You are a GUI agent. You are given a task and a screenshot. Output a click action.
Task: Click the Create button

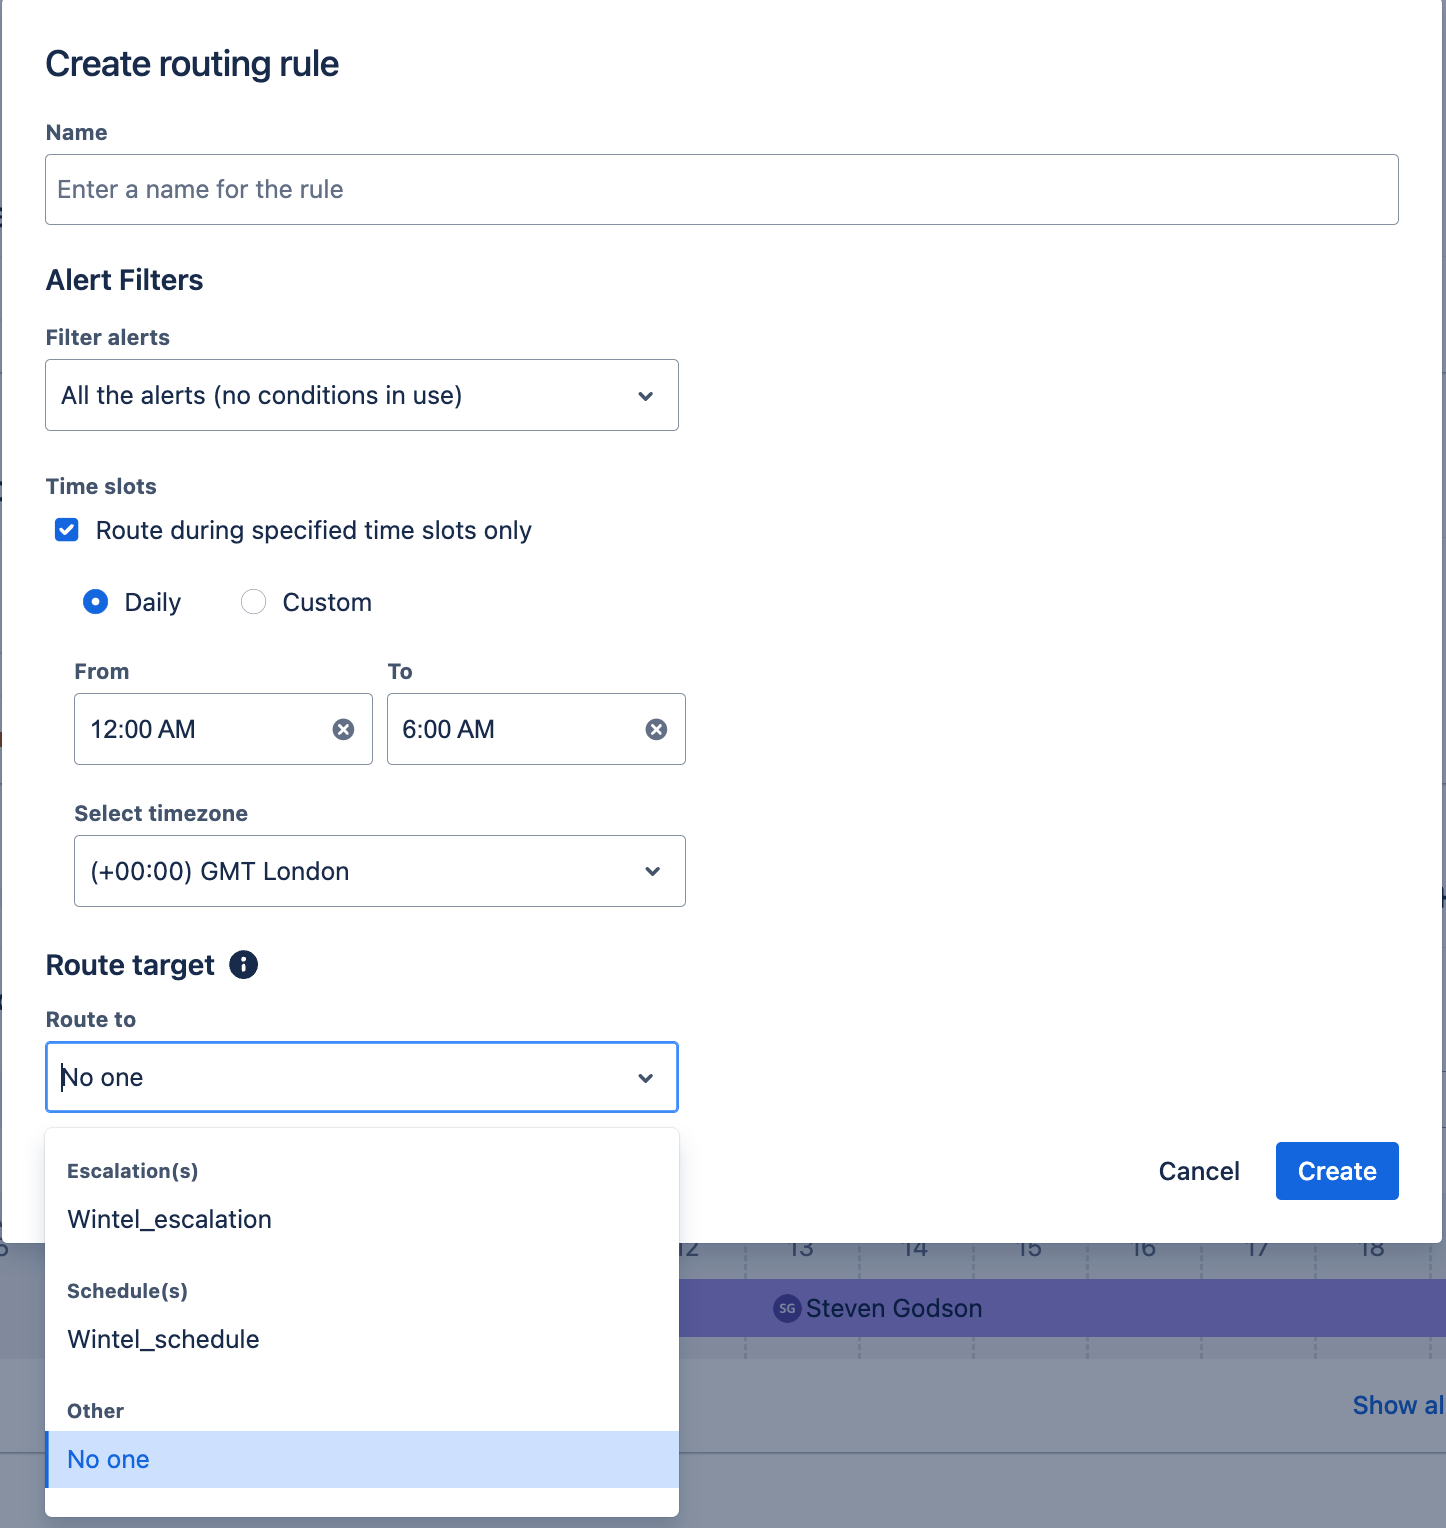pos(1337,1171)
